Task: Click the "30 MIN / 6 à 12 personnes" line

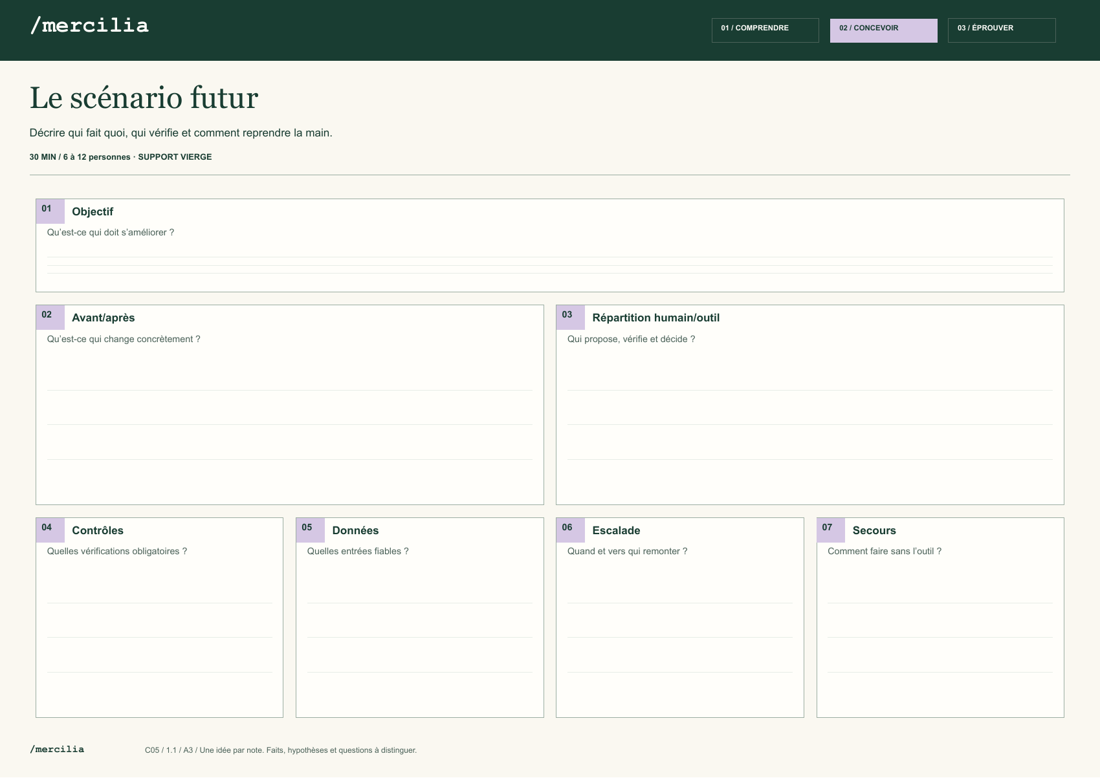Action: (x=121, y=157)
